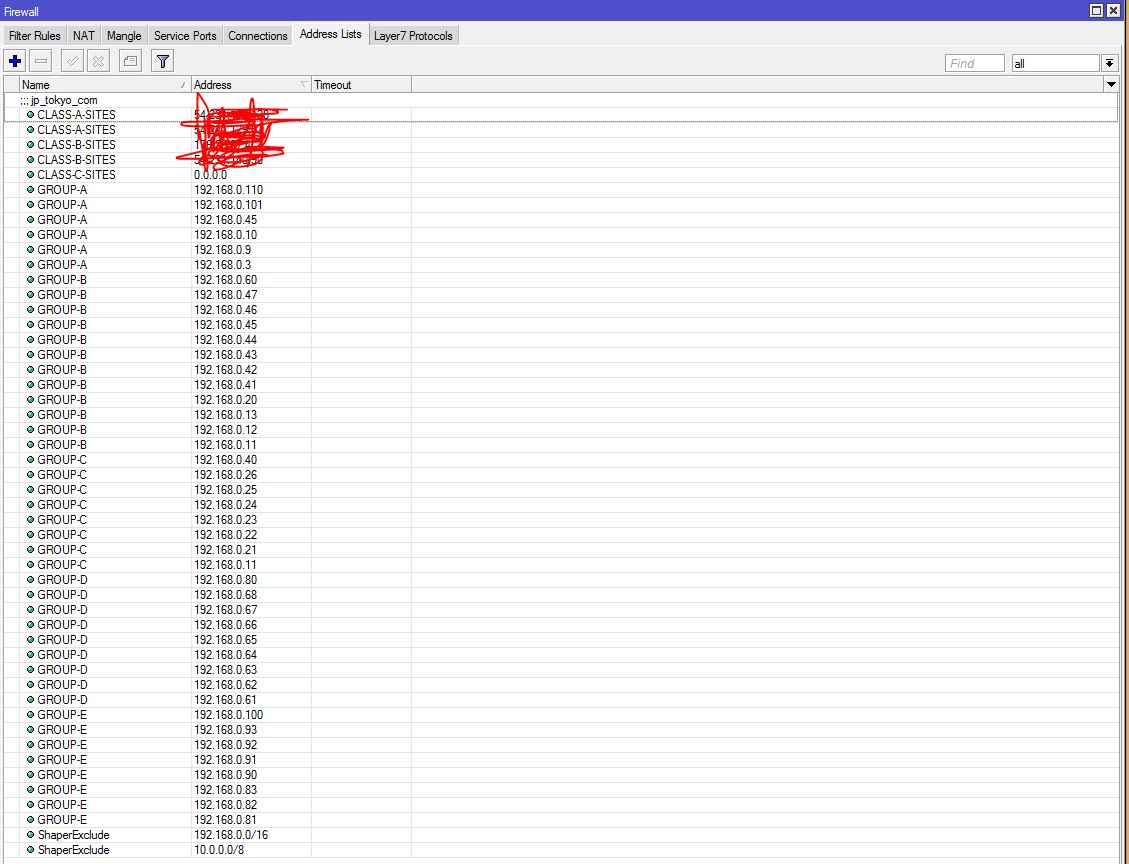
Task: Select the GROUP-E row 192.168.0.100
Action: [561, 715]
